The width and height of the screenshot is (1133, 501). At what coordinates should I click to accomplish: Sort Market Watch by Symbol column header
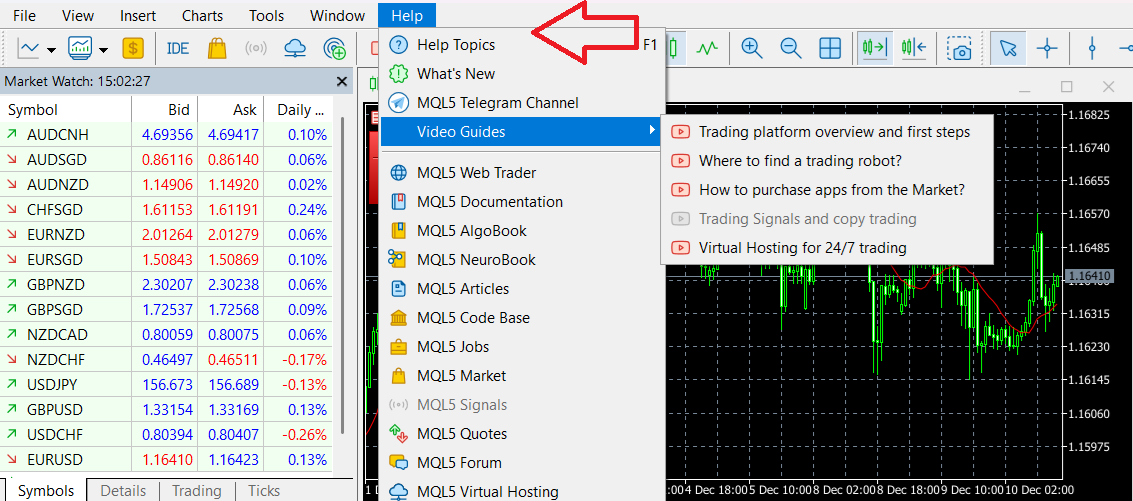(x=66, y=110)
